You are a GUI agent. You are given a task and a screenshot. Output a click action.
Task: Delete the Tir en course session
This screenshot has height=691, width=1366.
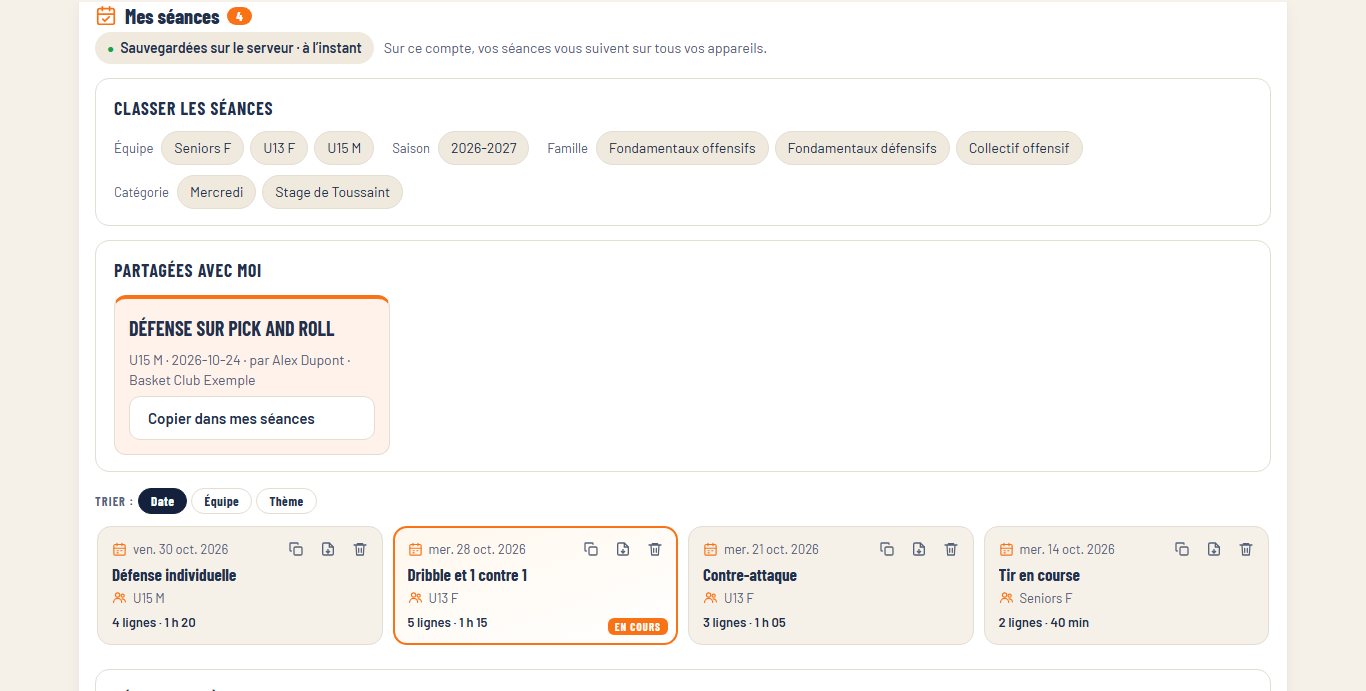click(x=1246, y=549)
